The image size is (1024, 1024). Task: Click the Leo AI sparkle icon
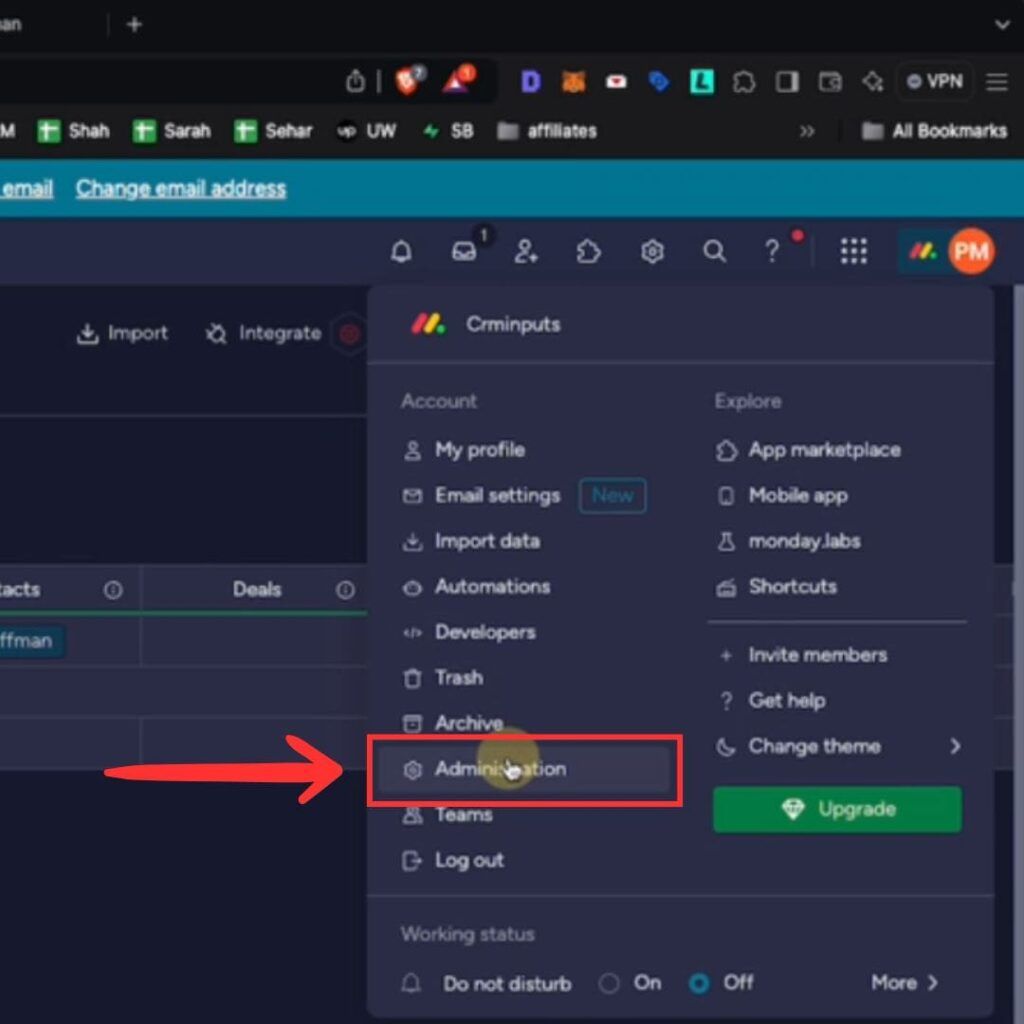[x=872, y=82]
